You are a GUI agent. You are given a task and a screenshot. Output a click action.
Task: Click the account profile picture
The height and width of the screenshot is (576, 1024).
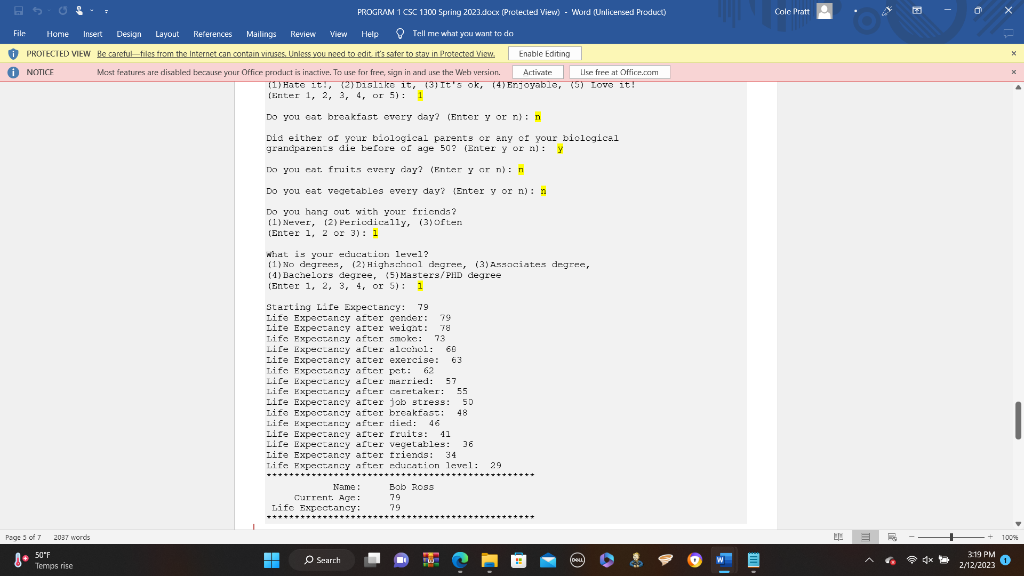[x=824, y=11]
